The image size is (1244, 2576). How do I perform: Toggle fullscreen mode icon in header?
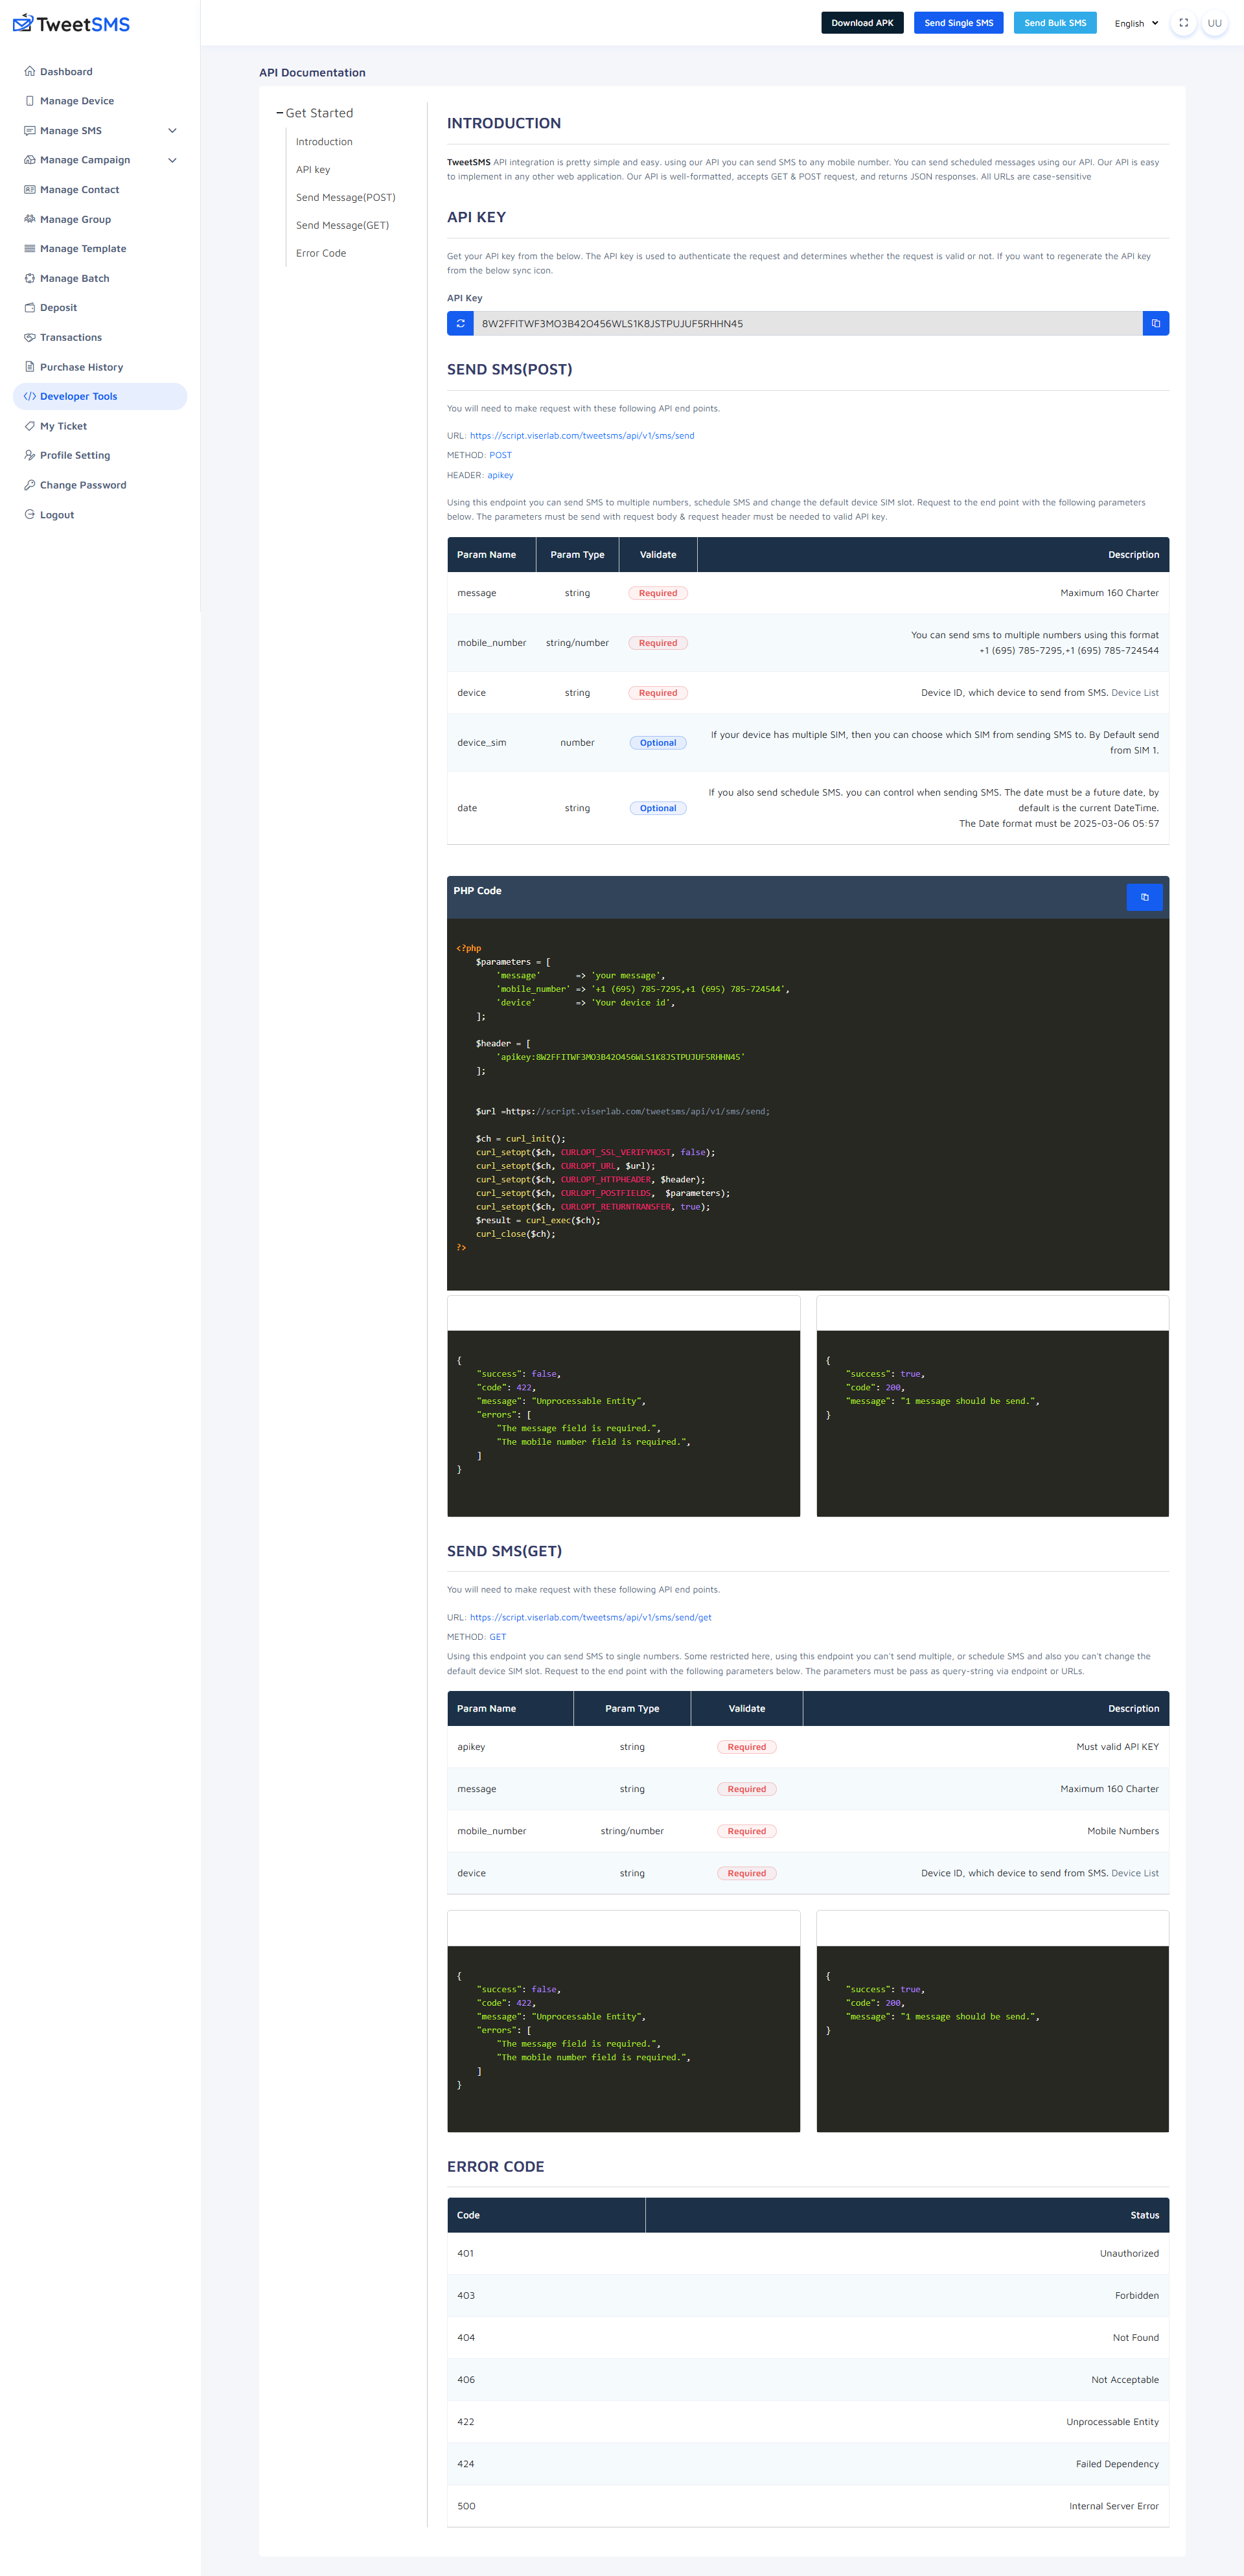tap(1183, 23)
